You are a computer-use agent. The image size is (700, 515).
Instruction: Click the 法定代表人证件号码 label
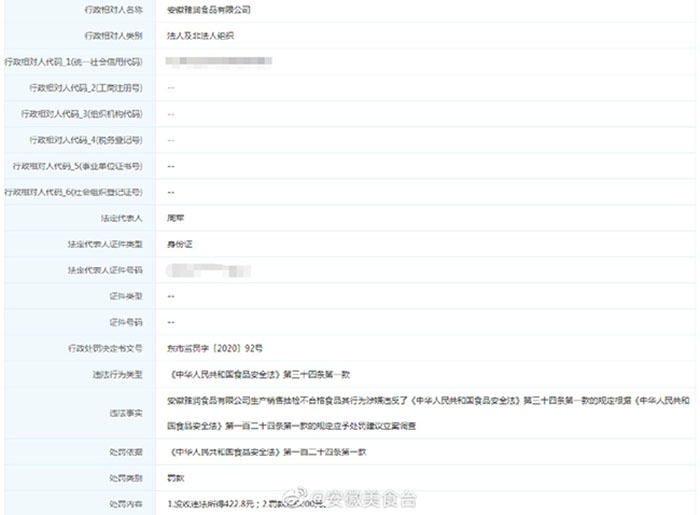coord(105,270)
